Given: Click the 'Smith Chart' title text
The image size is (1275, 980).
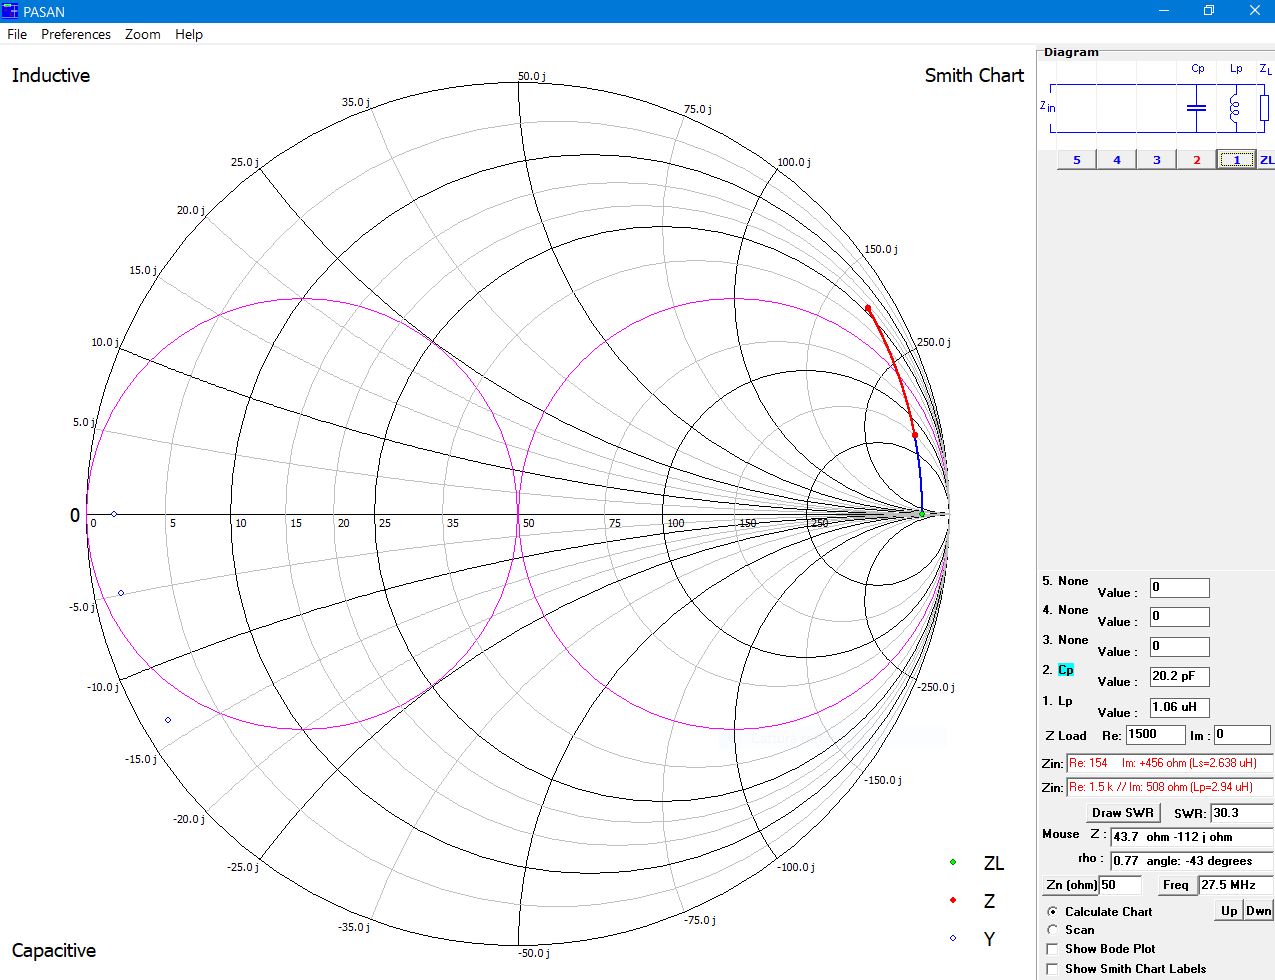Looking at the screenshot, I should click(x=974, y=76).
